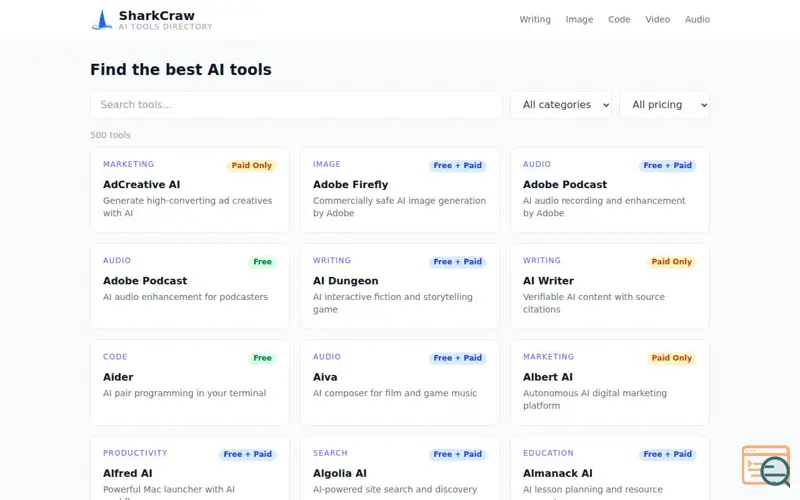Viewport: 800px width, 500px height.
Task: Click the SEARCH label on Algolia AI card
Action: pyautogui.click(x=330, y=453)
